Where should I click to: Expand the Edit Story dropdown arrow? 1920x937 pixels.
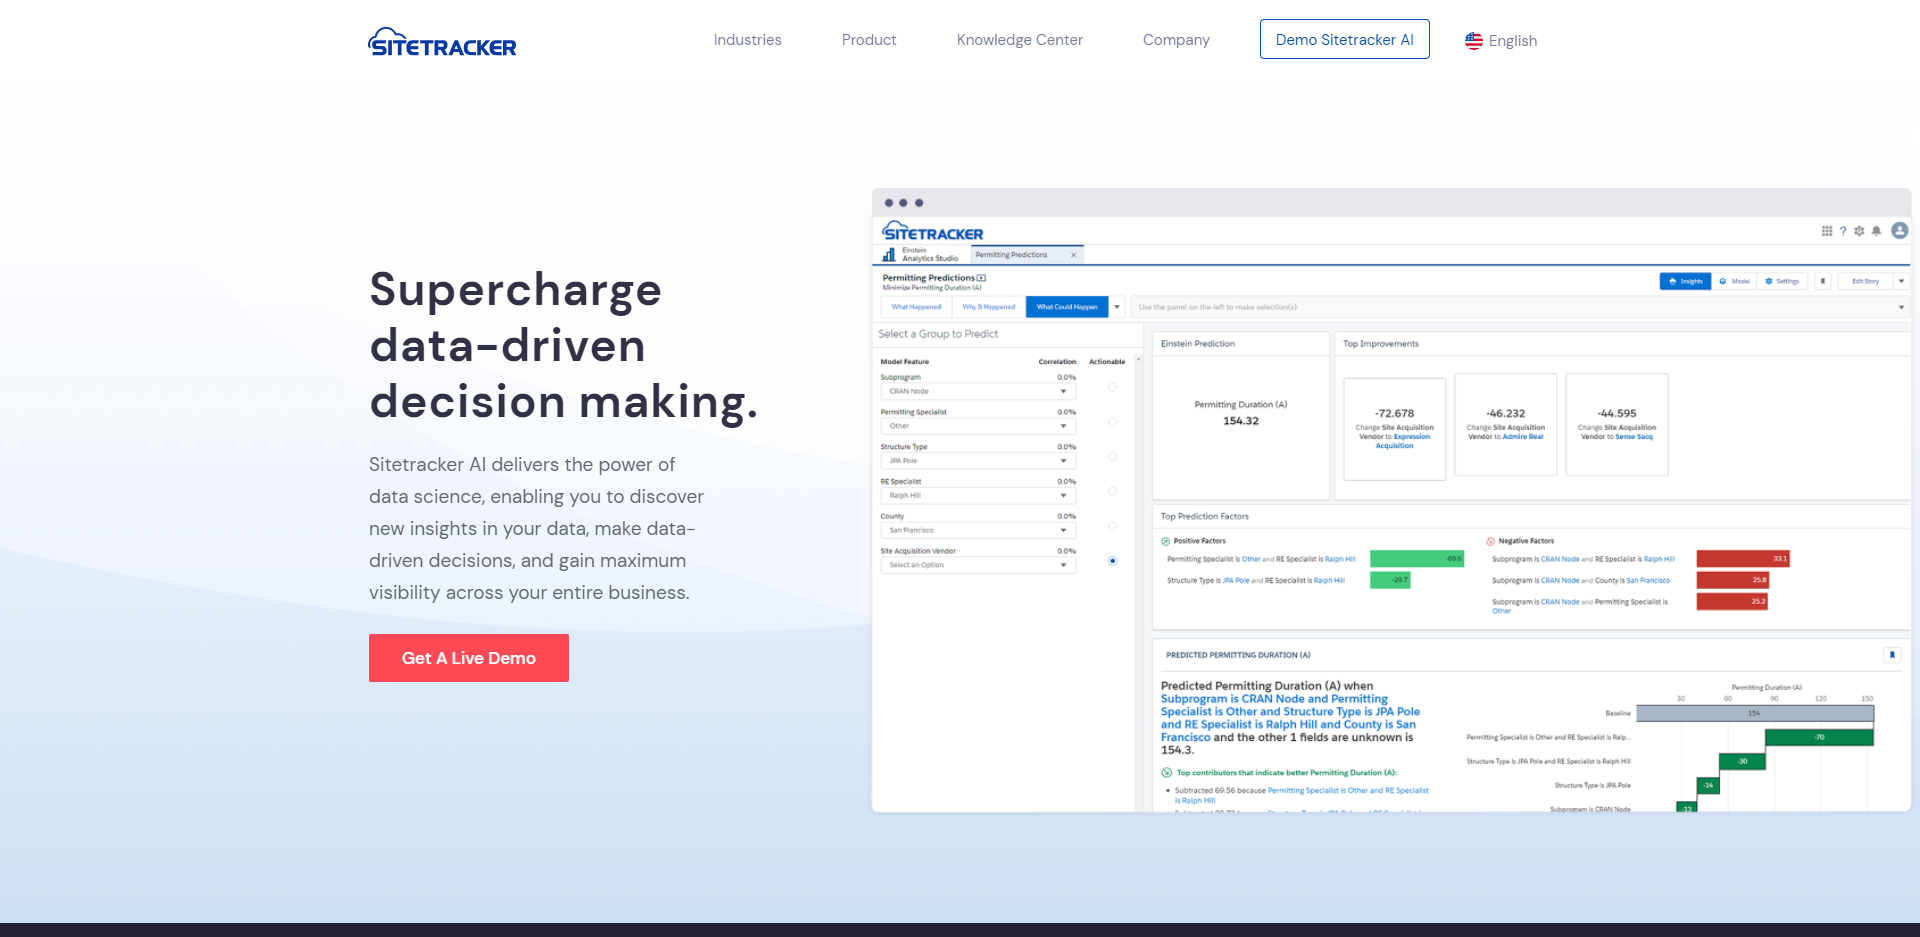click(1901, 281)
